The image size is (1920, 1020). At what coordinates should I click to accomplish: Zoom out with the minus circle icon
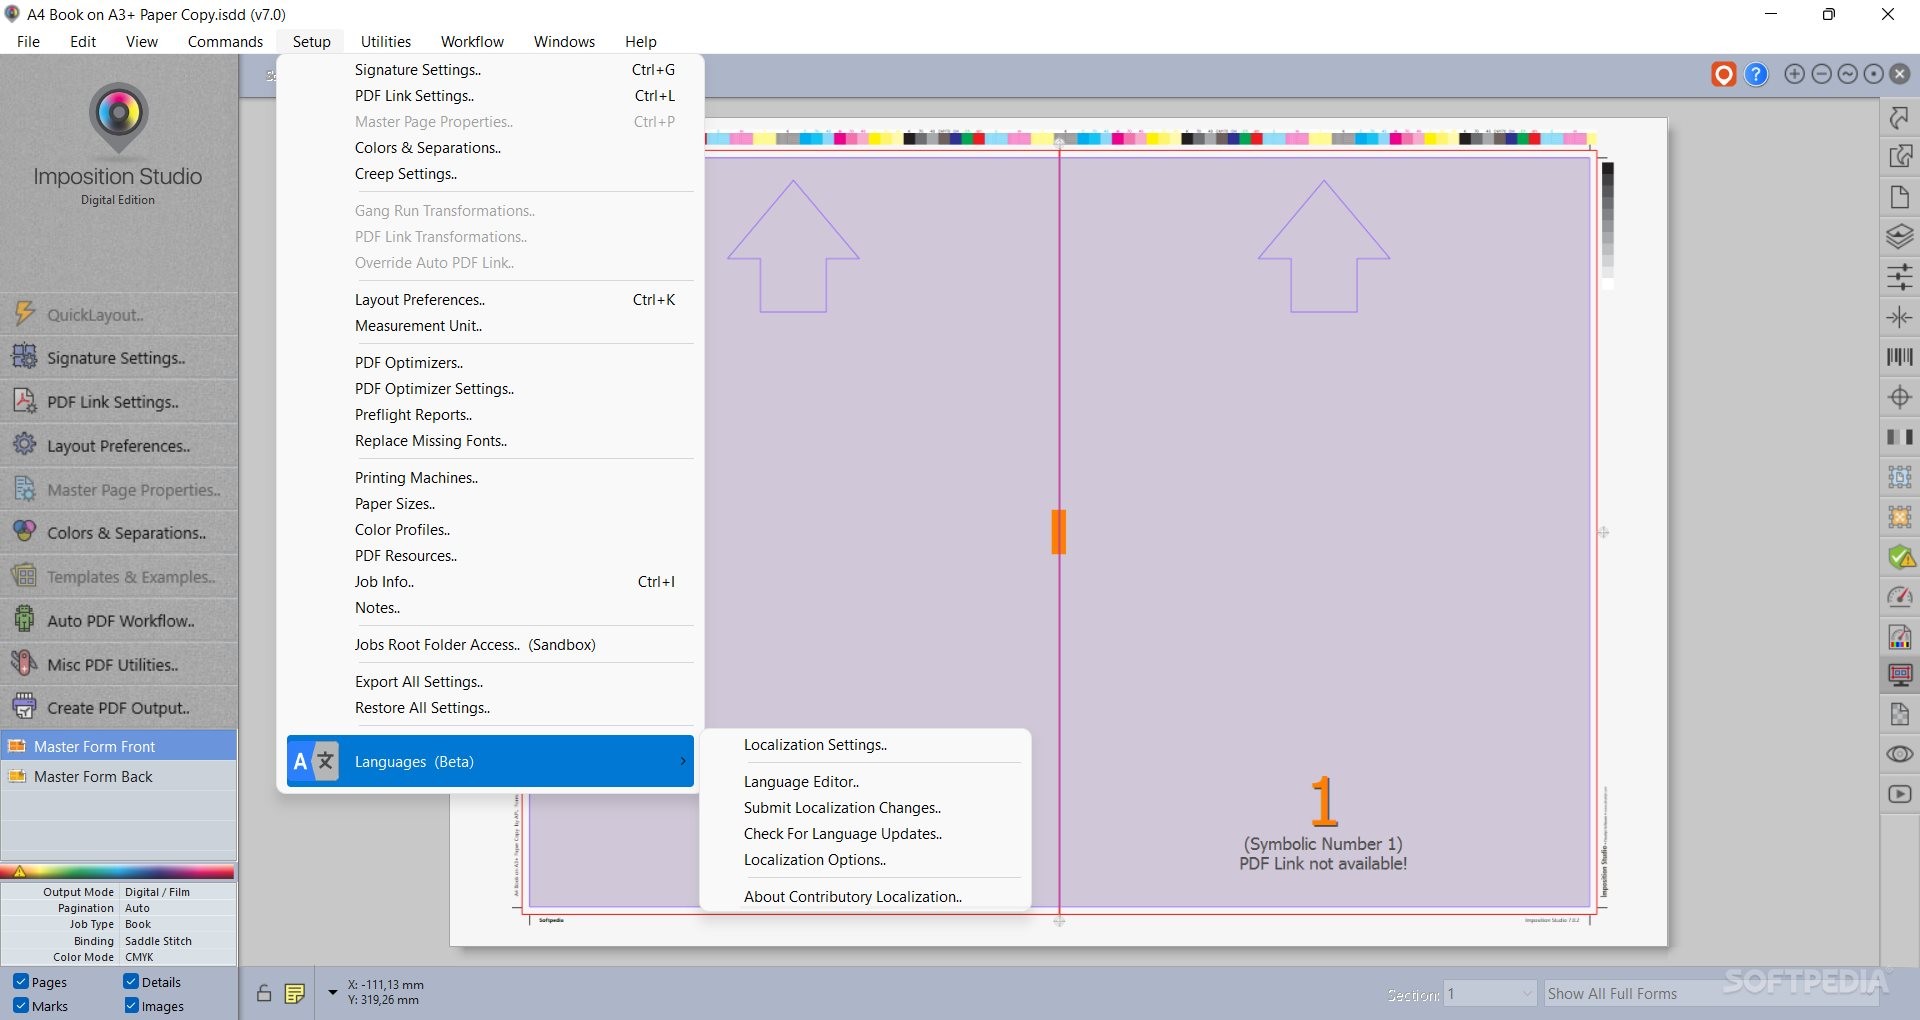[1821, 74]
